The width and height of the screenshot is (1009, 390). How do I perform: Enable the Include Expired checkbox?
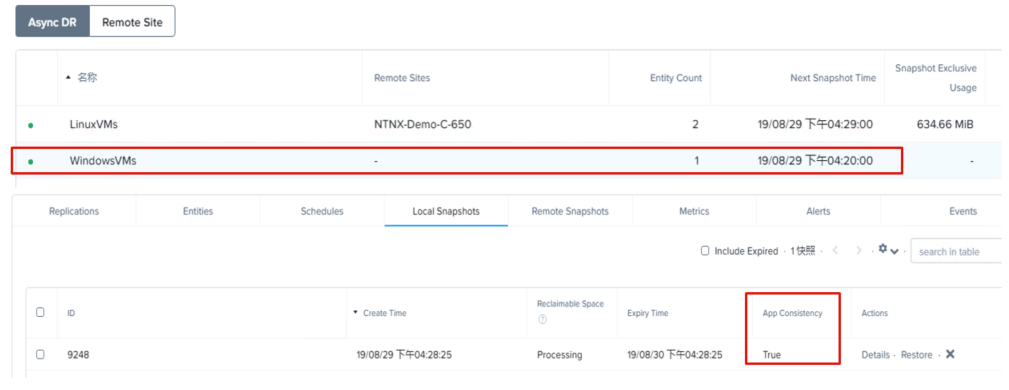click(705, 251)
